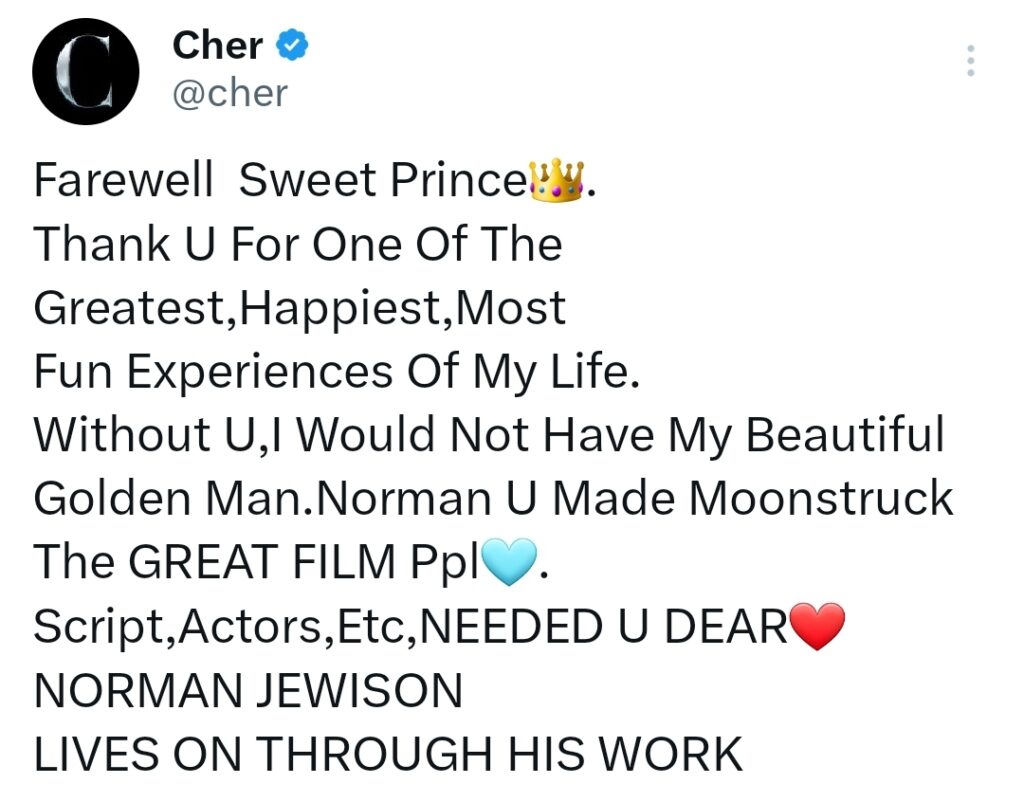
Task: Click the NORMAN JEWISON text line
Action: 248,690
